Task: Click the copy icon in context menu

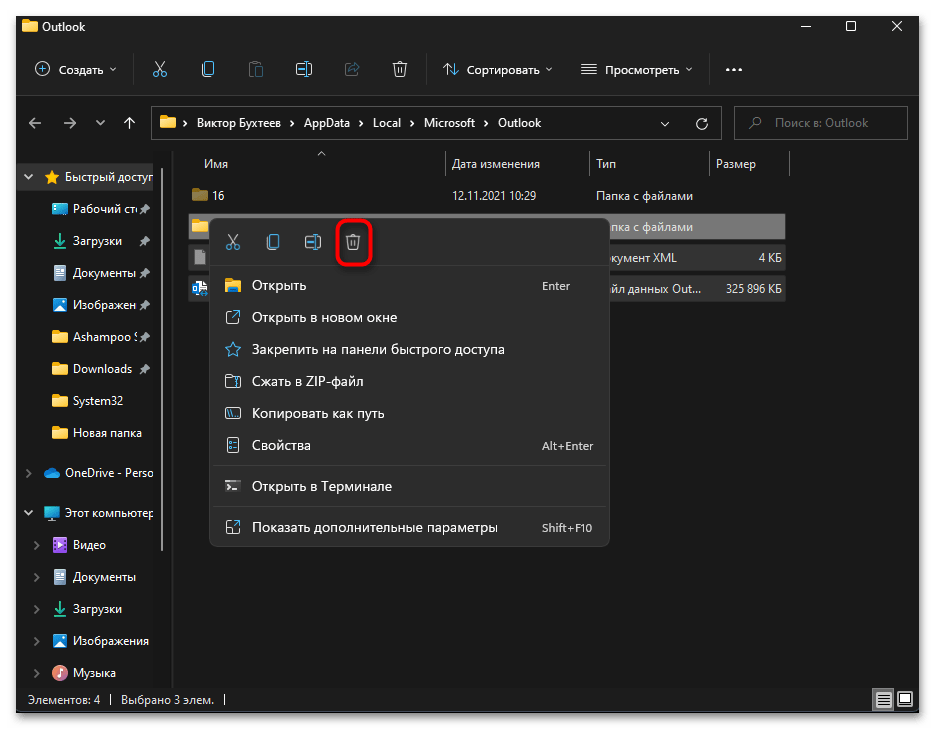Action: [x=273, y=242]
